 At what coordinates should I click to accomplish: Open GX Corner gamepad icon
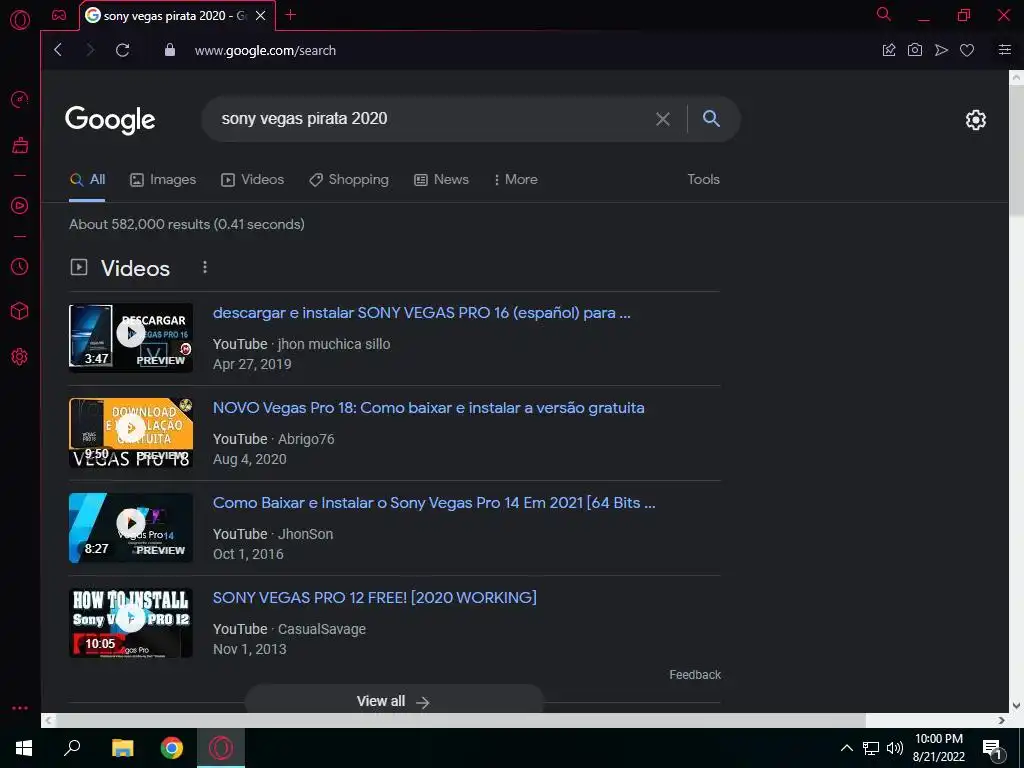[59, 15]
